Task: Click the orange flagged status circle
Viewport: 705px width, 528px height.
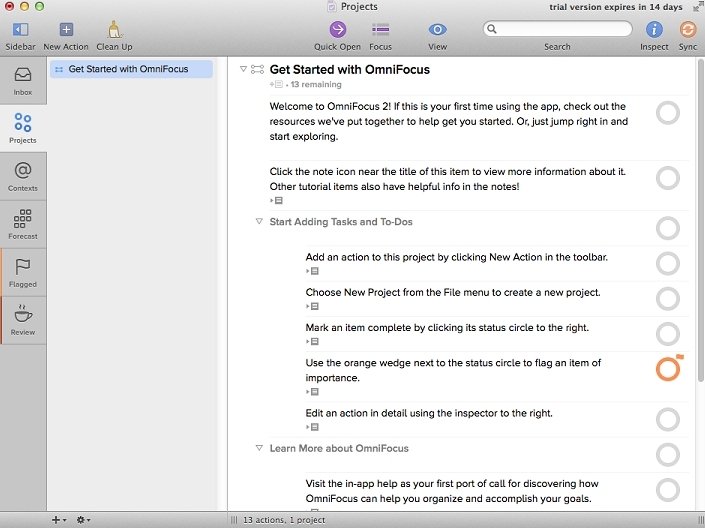Action: 668,369
